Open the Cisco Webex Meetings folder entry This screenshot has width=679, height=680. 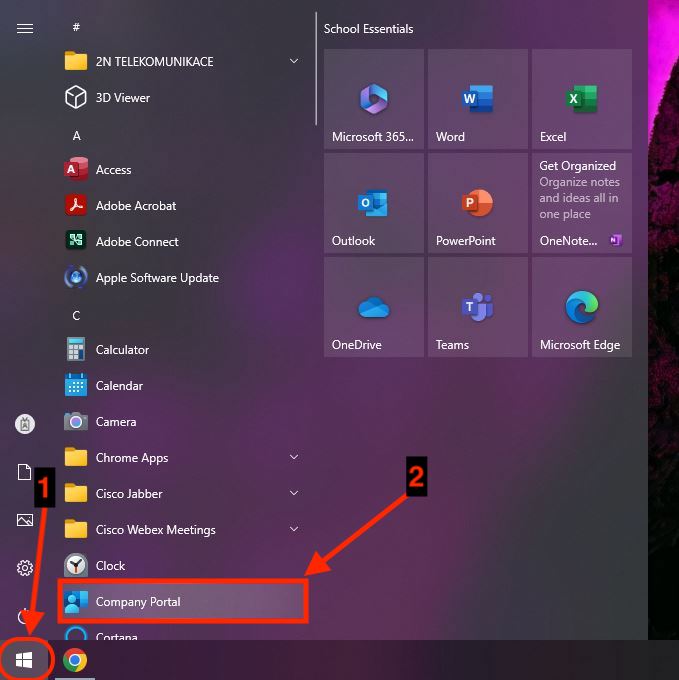[182, 529]
